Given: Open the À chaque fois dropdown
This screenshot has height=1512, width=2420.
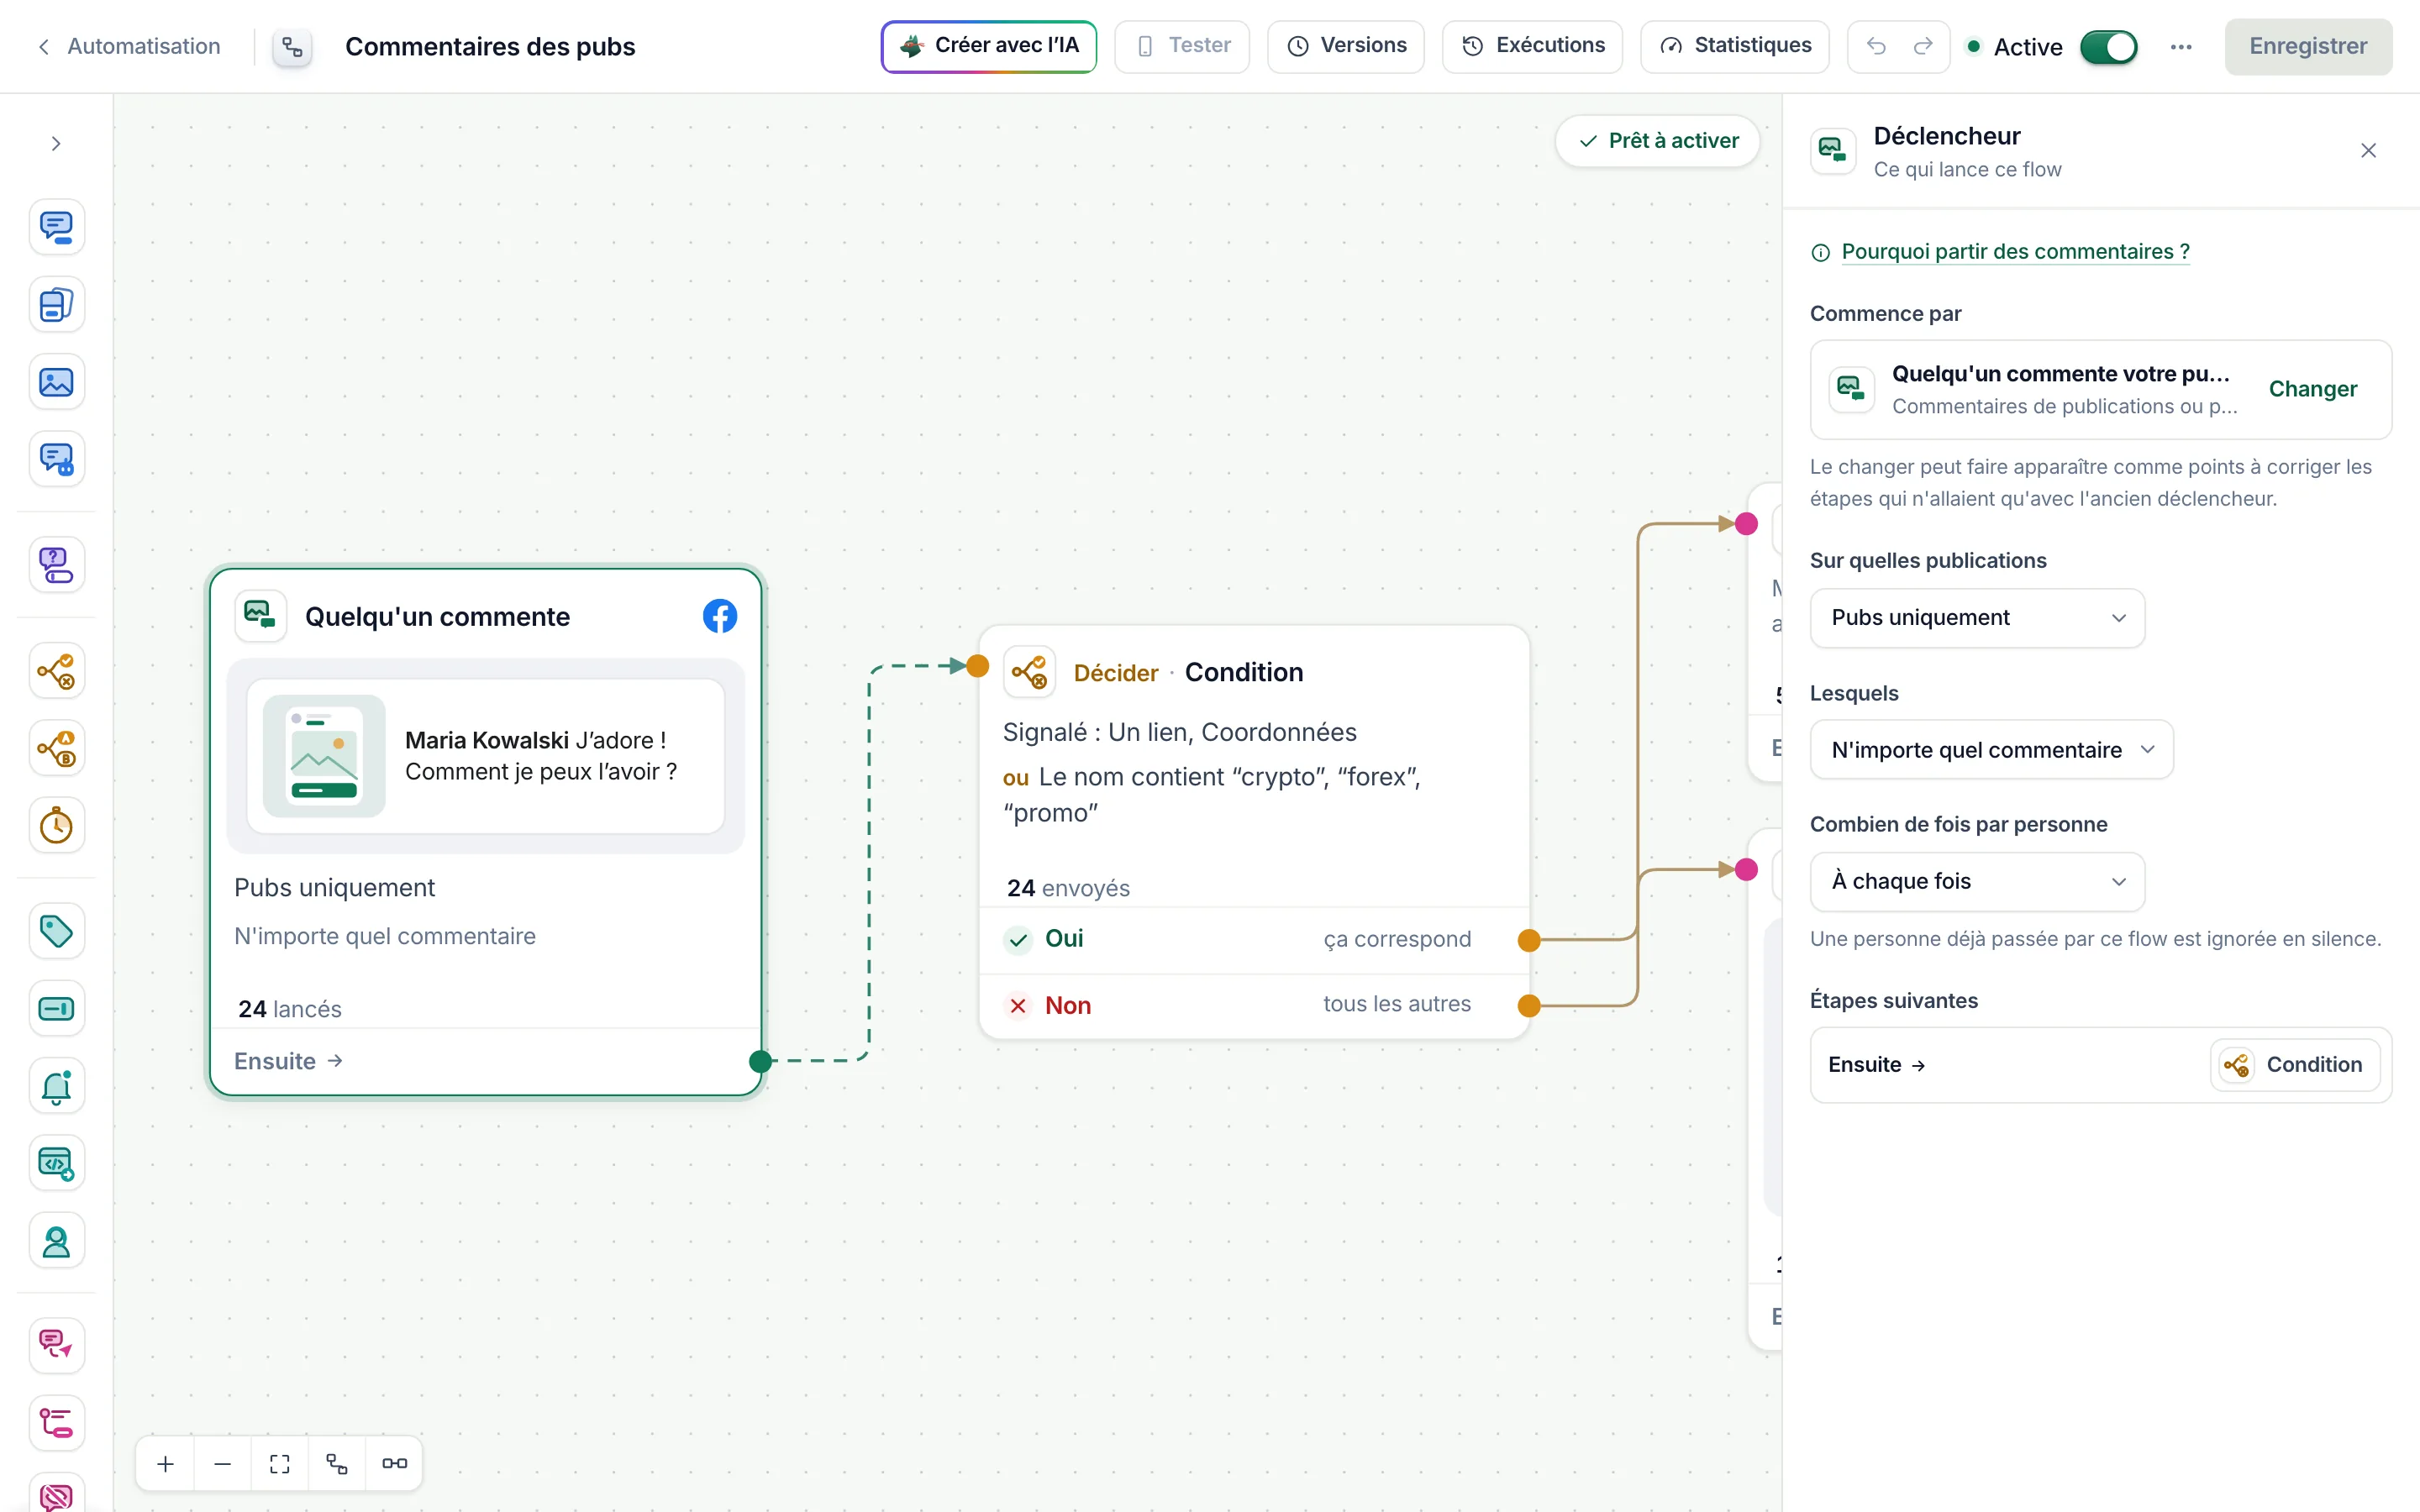Looking at the screenshot, I should [x=1977, y=882].
